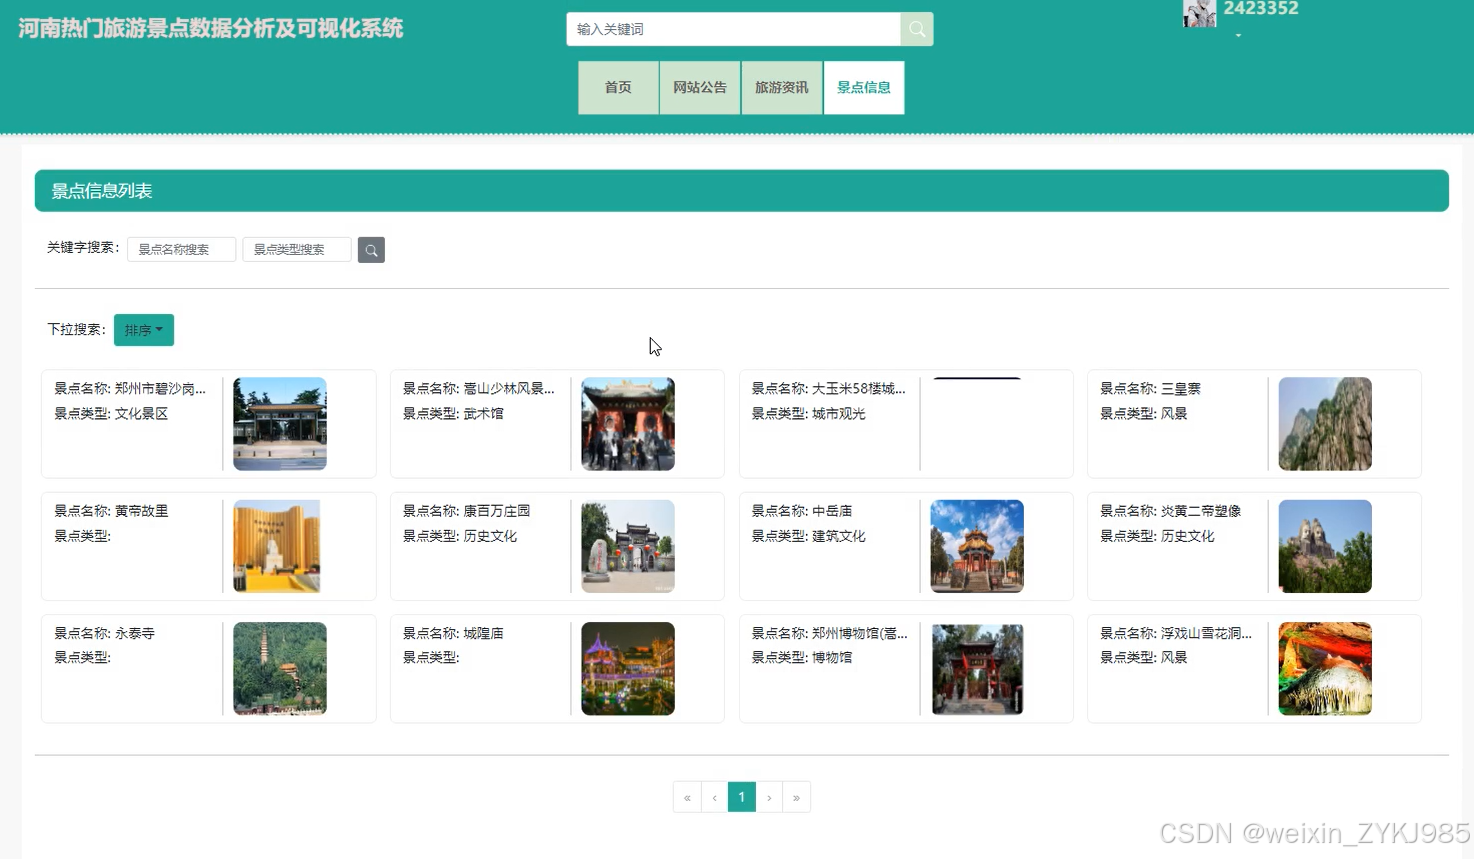The width and height of the screenshot is (1474, 859).
Task: Select the 景点信息 navigation tab
Action: click(863, 87)
